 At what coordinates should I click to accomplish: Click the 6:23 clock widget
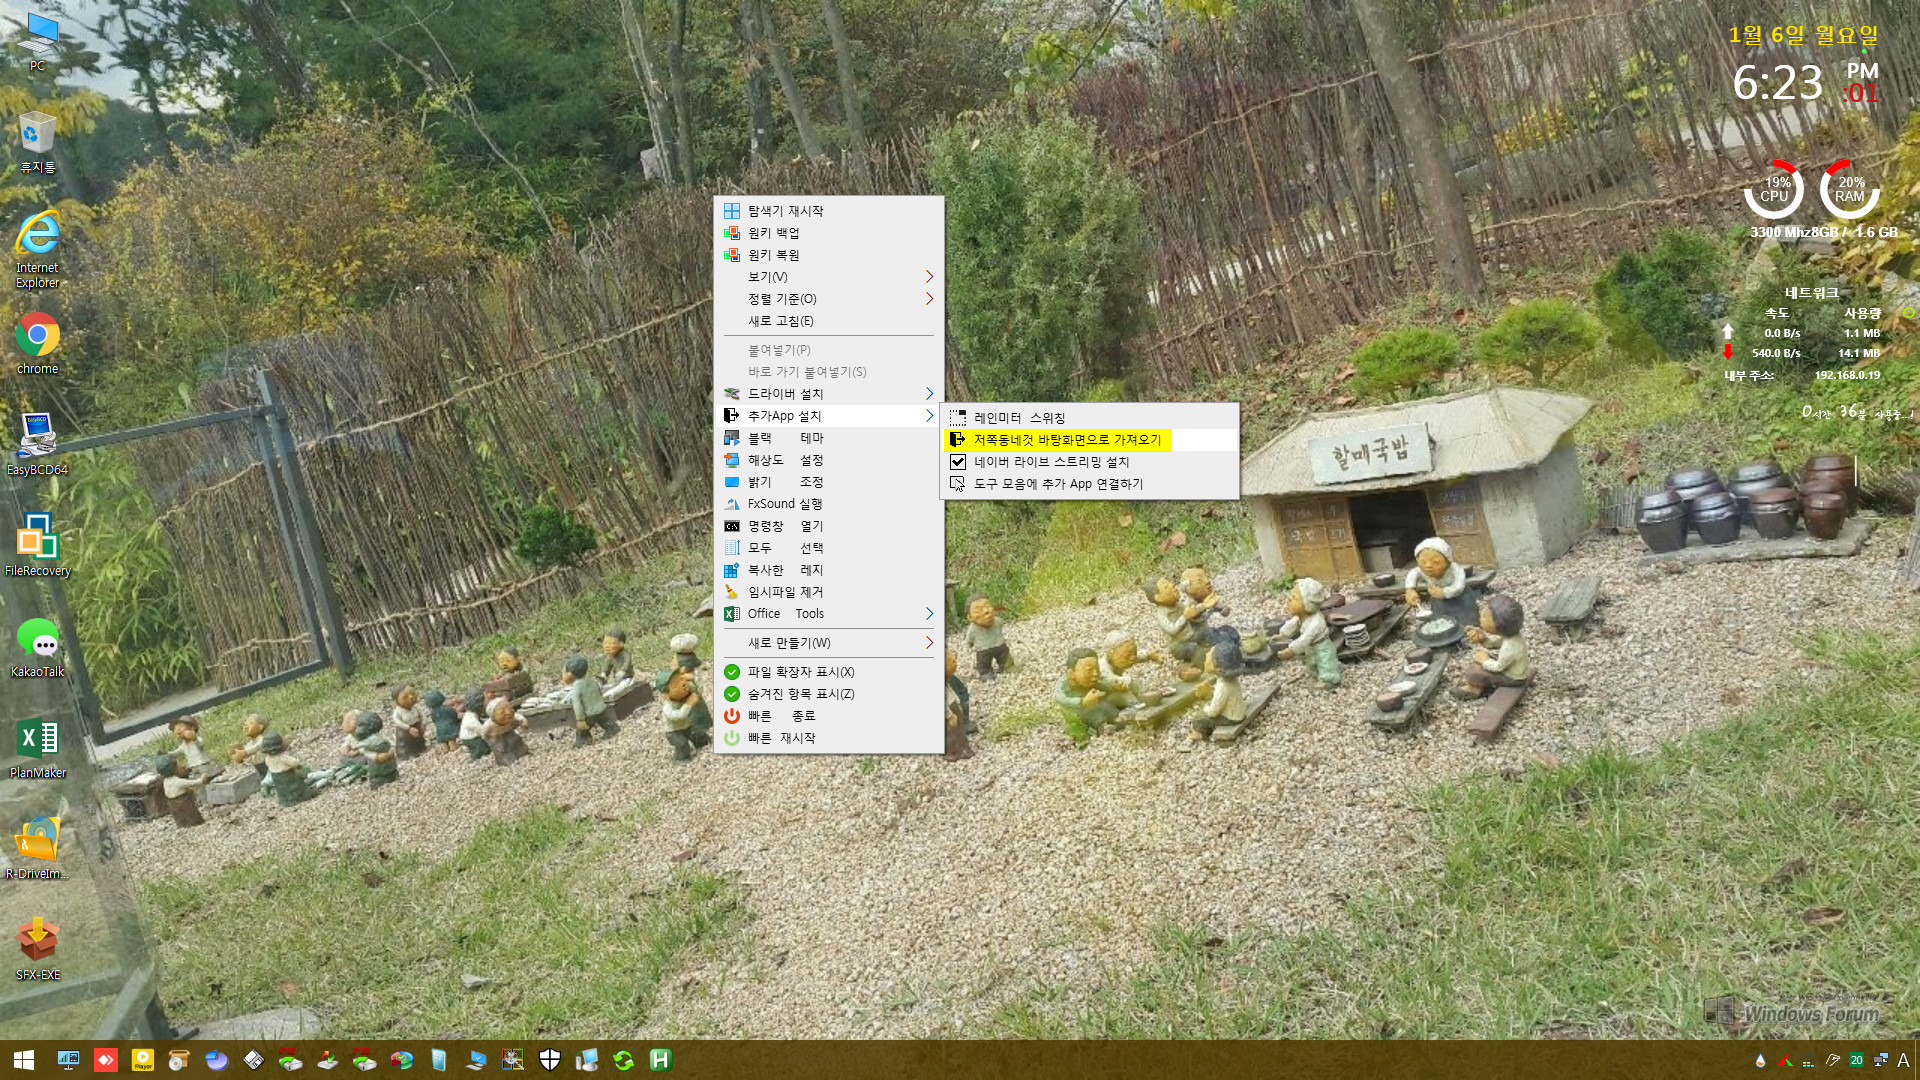point(1778,83)
